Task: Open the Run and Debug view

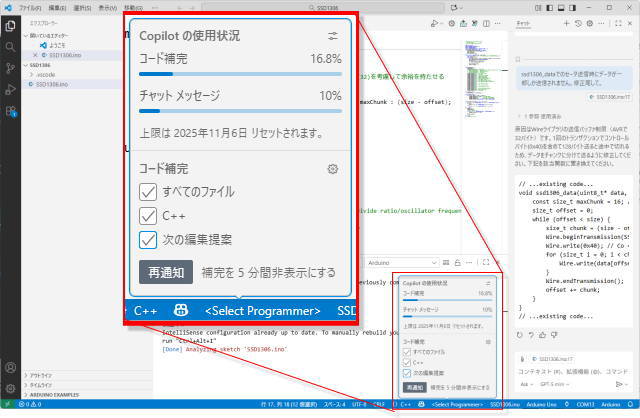Action: (x=11, y=91)
